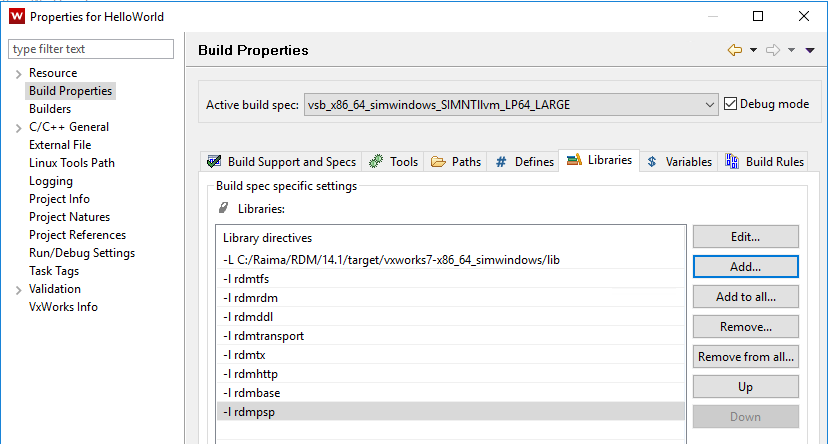The width and height of the screenshot is (828, 444).
Task: Select Resource in the properties tree
Action: (x=53, y=73)
